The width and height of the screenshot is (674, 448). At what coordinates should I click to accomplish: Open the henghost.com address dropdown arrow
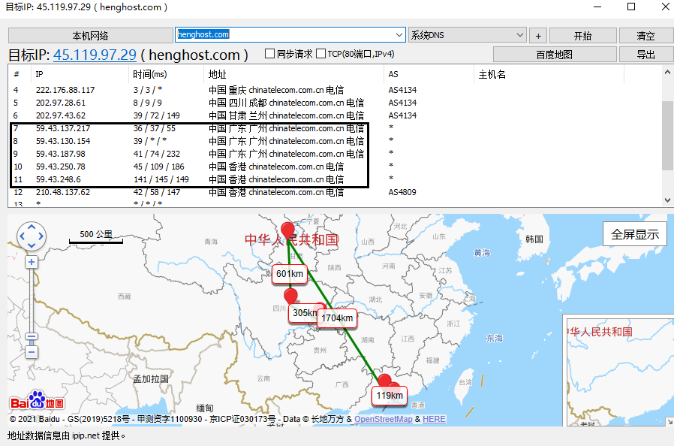[x=399, y=35]
